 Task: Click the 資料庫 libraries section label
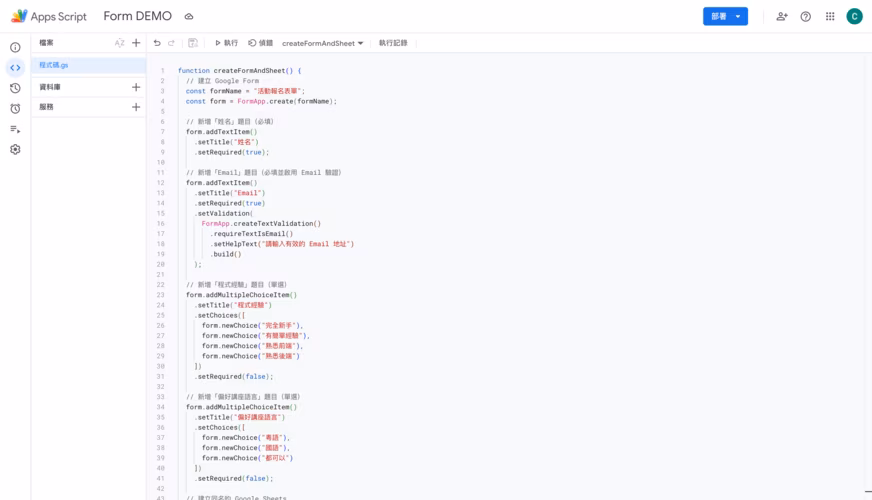50,87
